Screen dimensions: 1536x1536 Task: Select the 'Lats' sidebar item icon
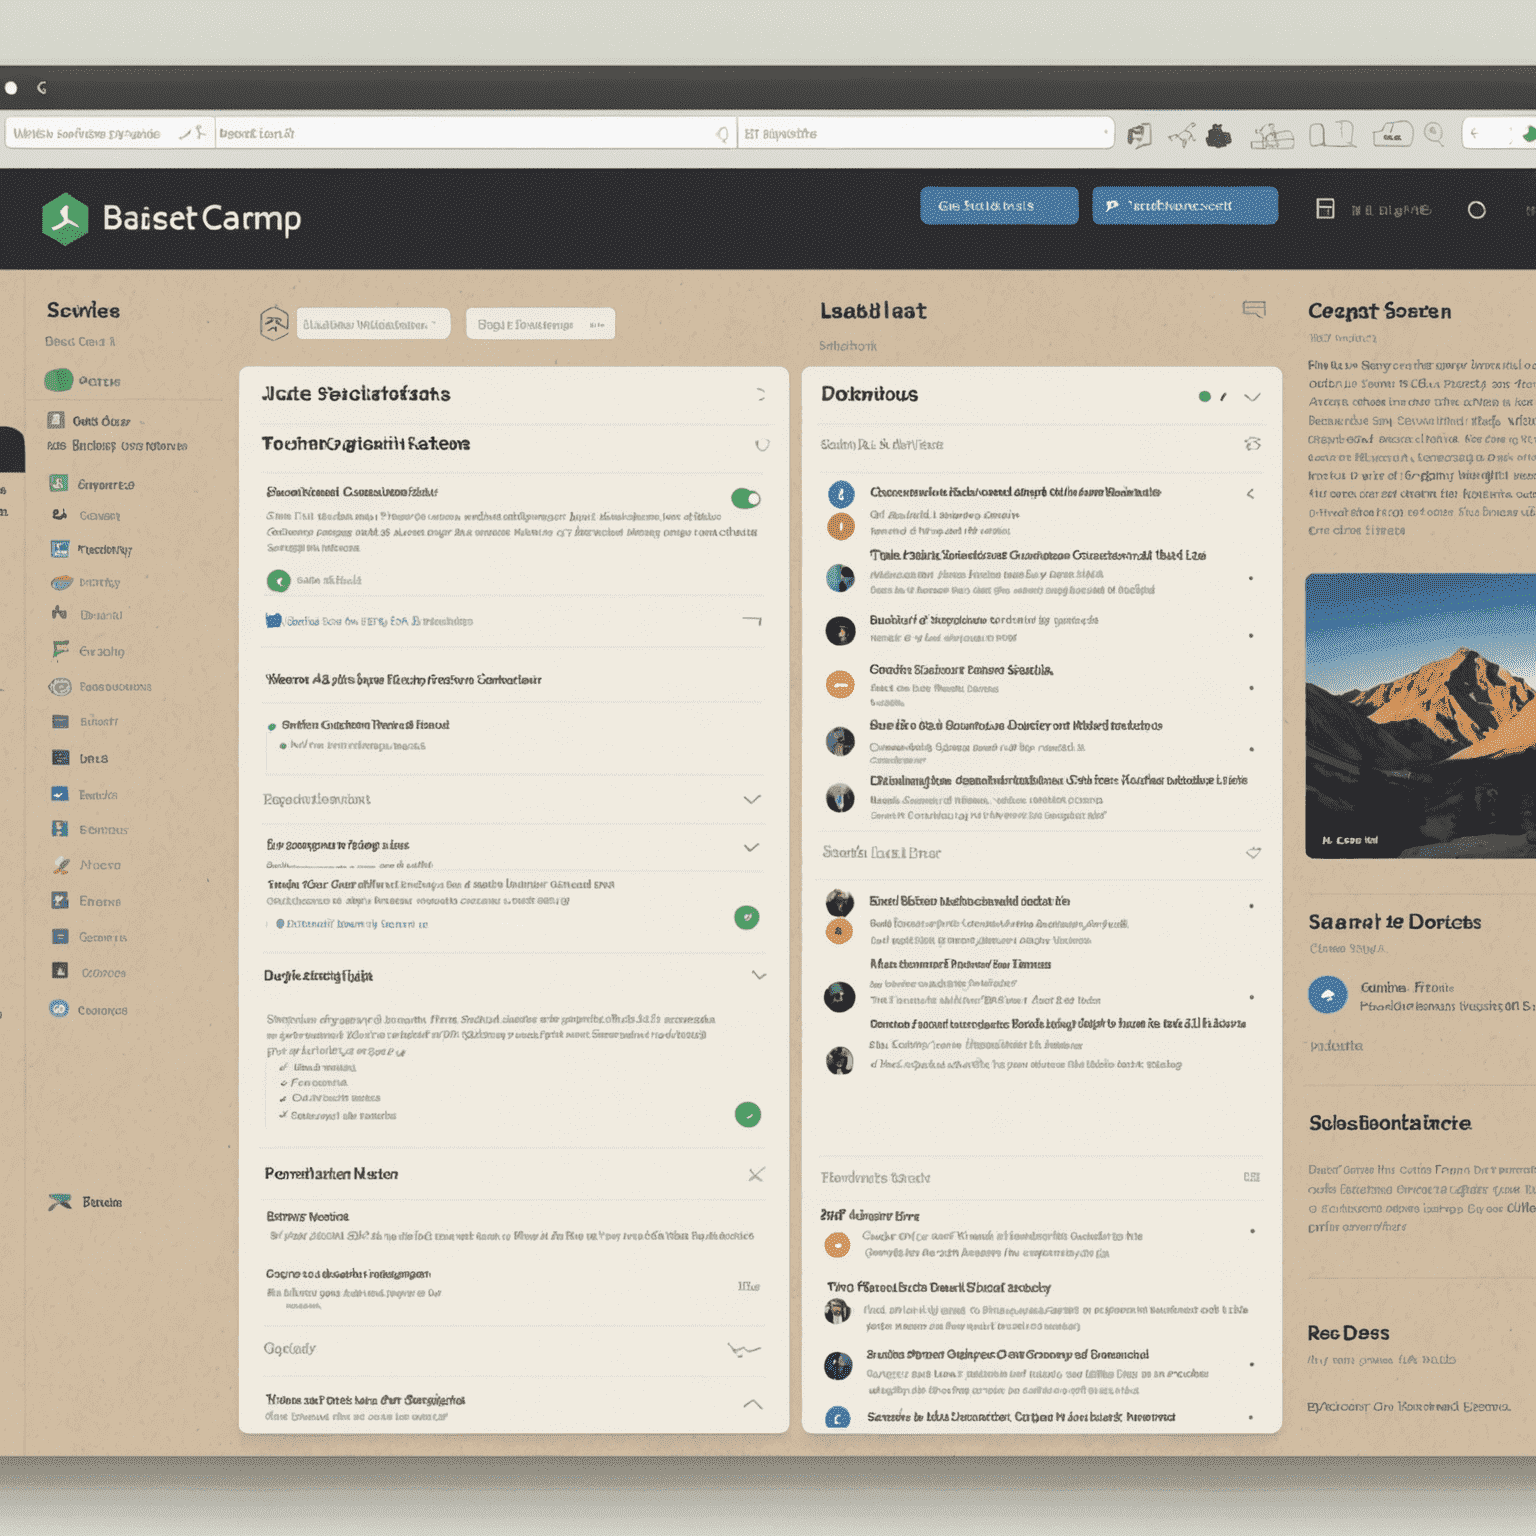coord(61,757)
